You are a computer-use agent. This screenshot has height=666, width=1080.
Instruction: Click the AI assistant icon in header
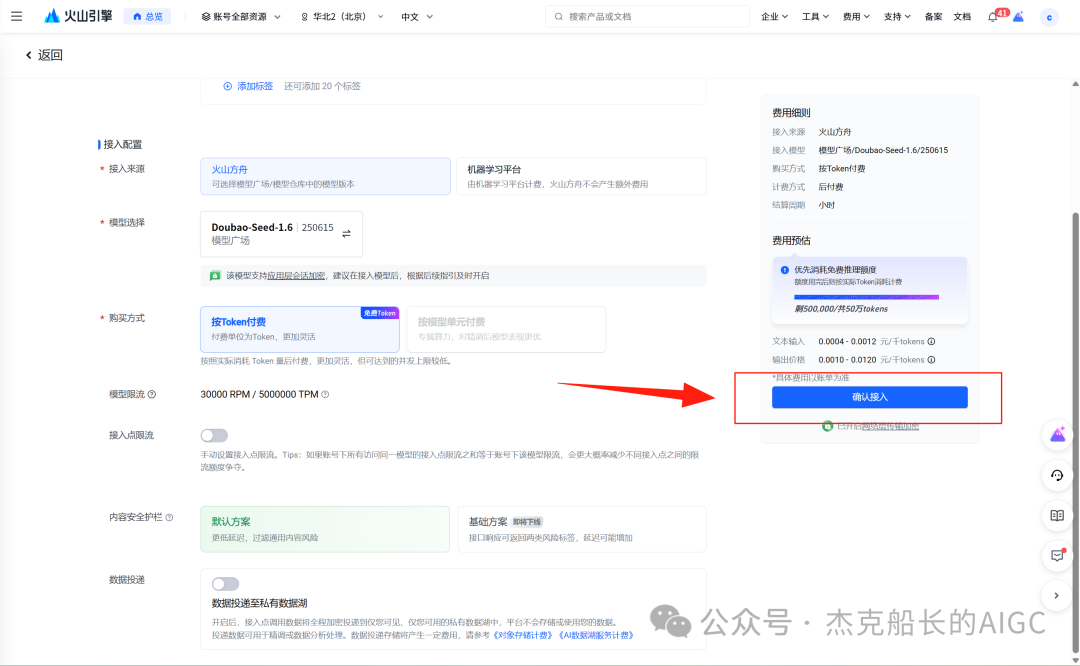(1019, 17)
